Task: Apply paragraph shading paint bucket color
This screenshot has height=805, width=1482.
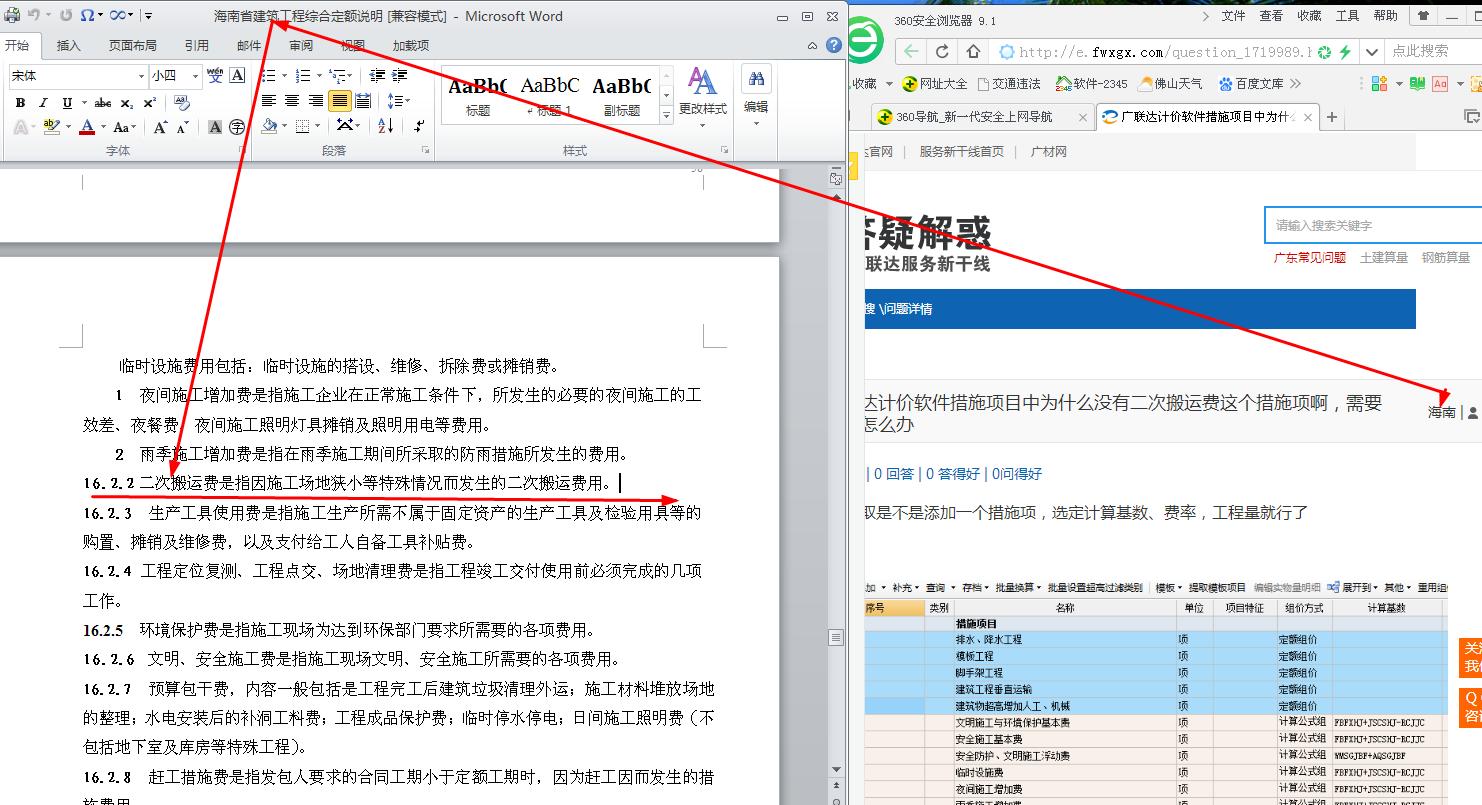Action: tap(269, 125)
